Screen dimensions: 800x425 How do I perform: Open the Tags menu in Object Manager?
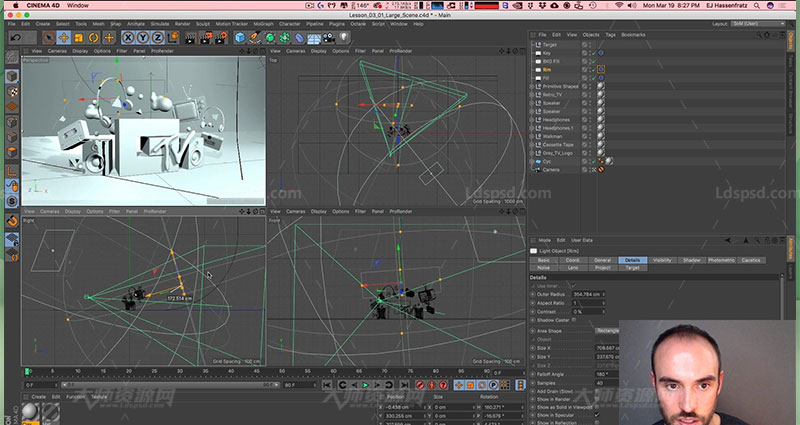coord(610,35)
